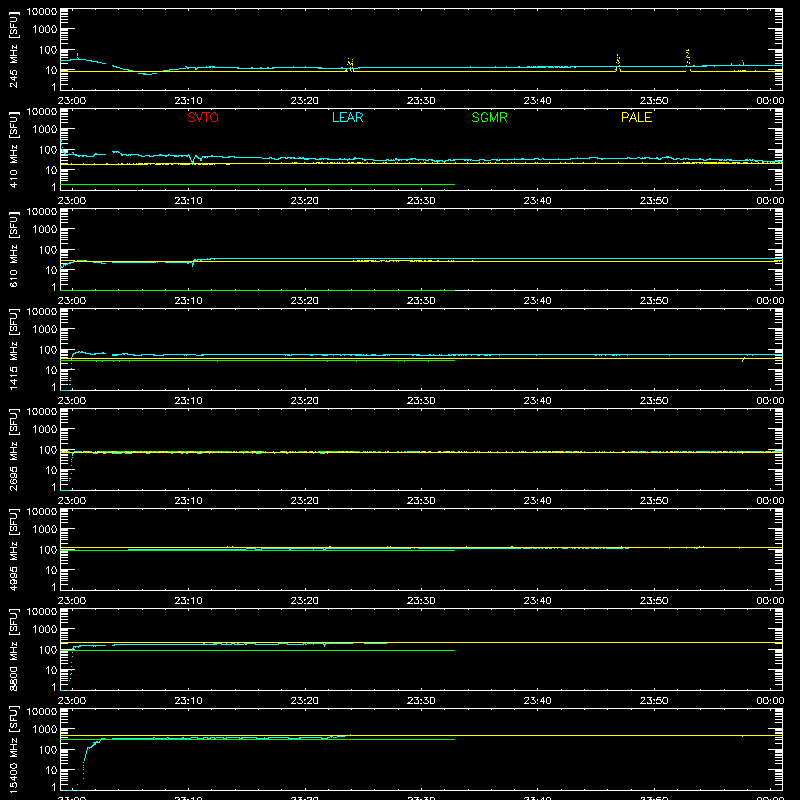Viewport: 800px width, 800px height.
Task: Click the '23:30' label under 8800 MHz panel
Action: [x=421, y=701]
